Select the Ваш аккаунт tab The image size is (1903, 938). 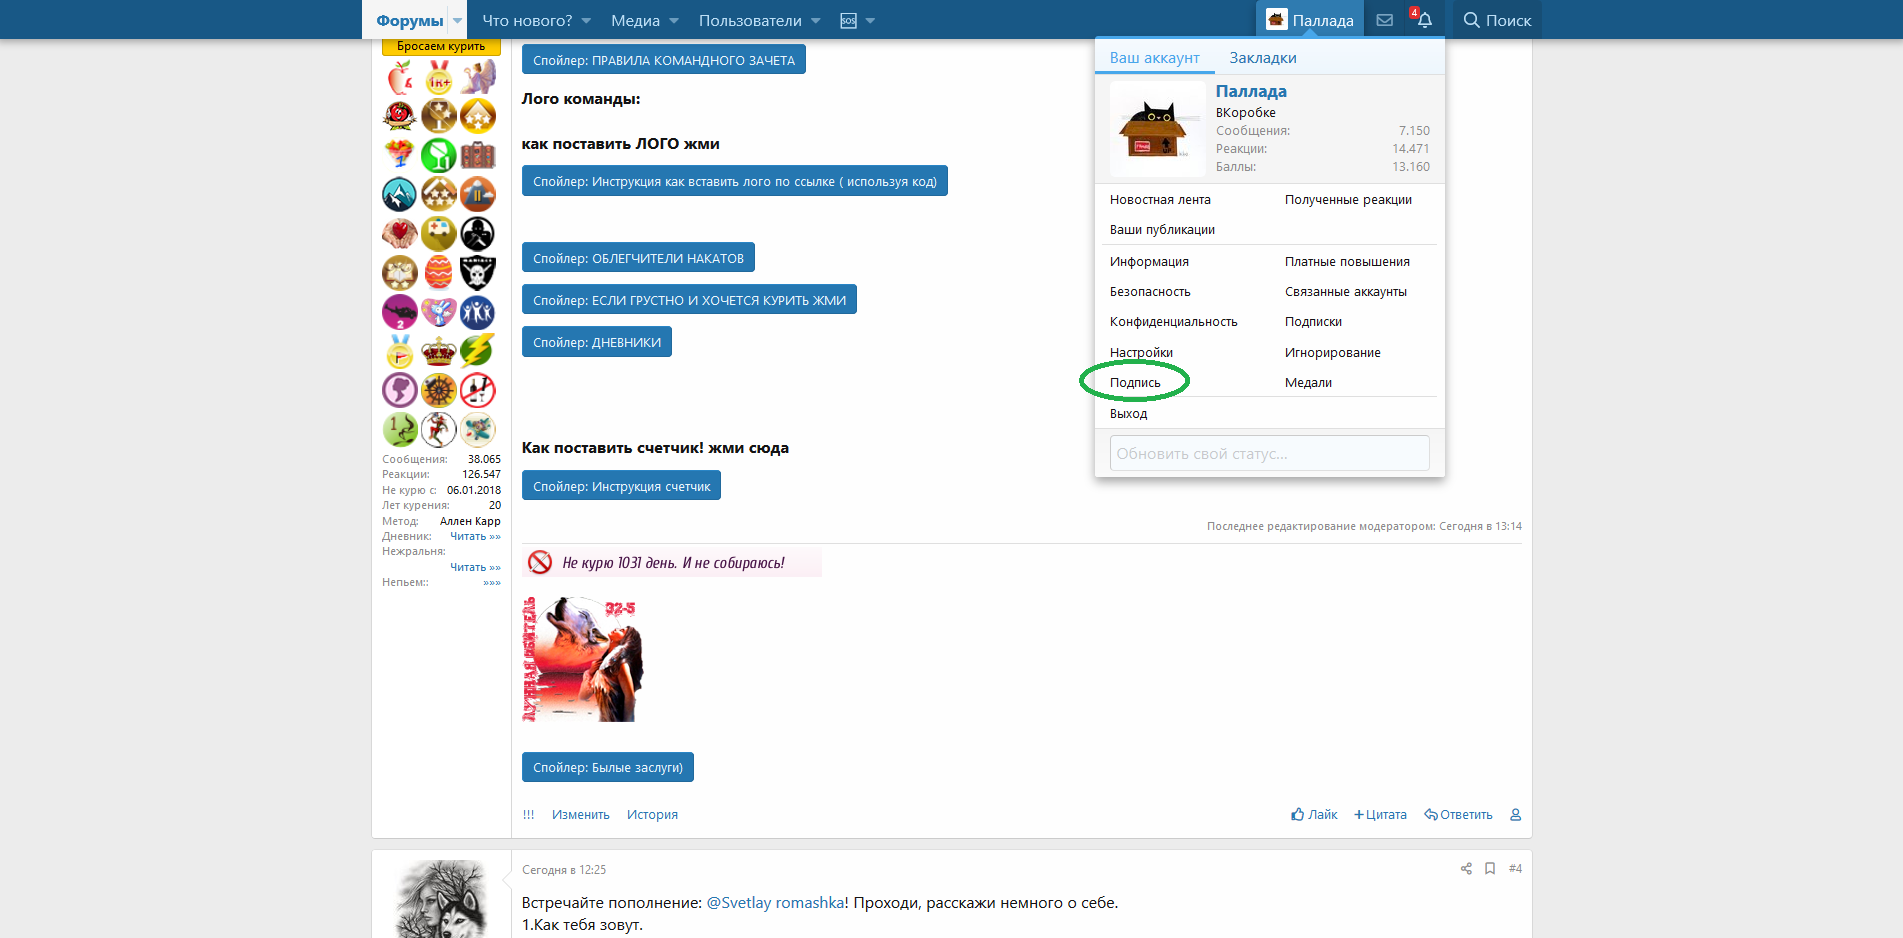point(1155,58)
